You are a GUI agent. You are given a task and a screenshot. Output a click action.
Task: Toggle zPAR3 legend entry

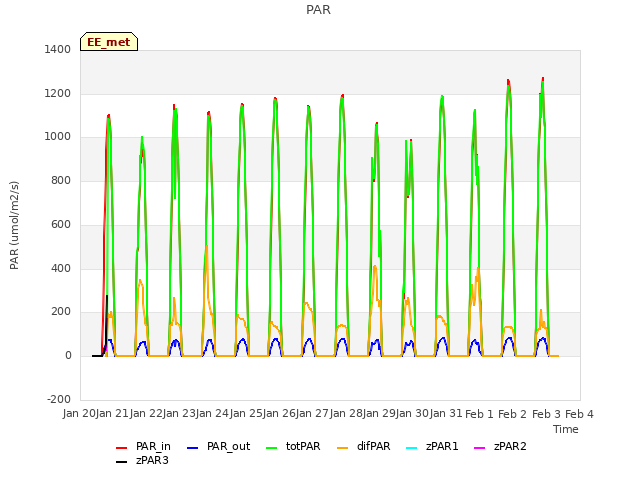[x=142, y=461]
